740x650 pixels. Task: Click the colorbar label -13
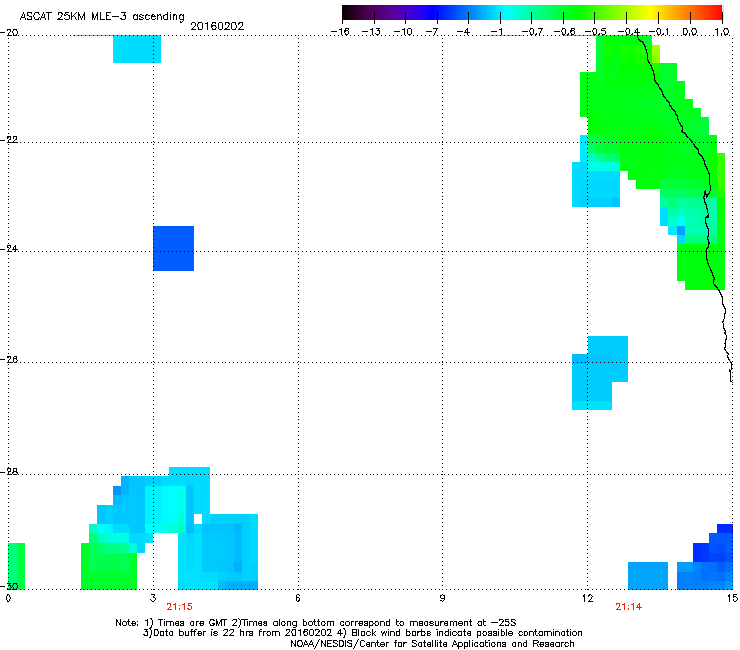371,32
